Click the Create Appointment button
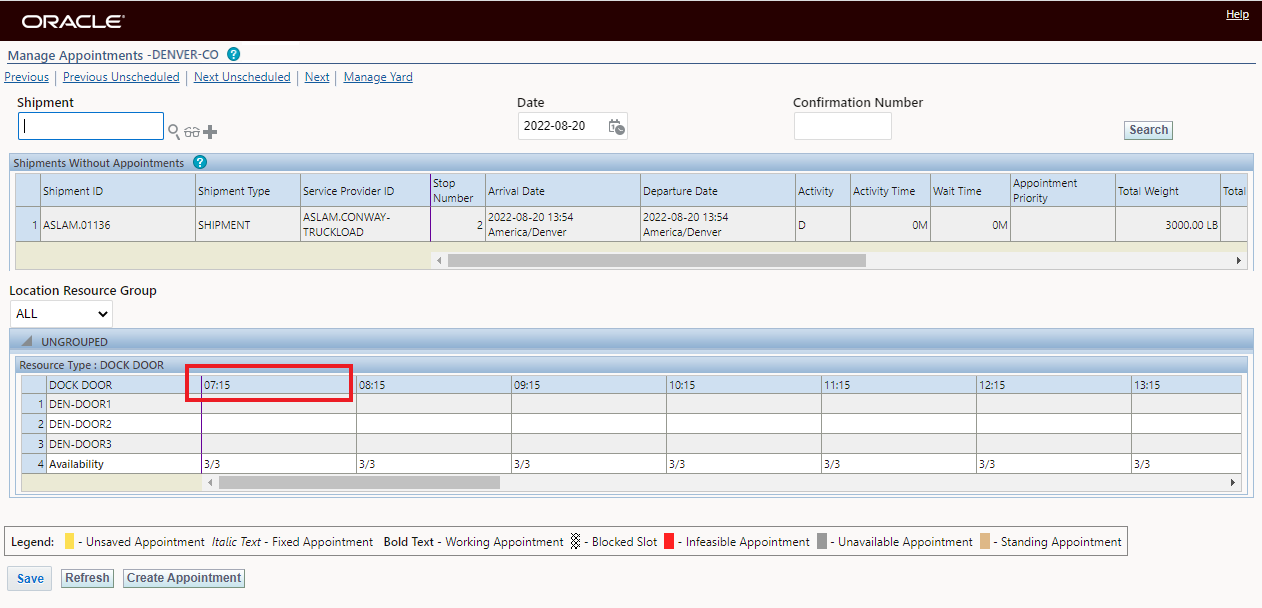The height and width of the screenshot is (608, 1262). (x=184, y=578)
